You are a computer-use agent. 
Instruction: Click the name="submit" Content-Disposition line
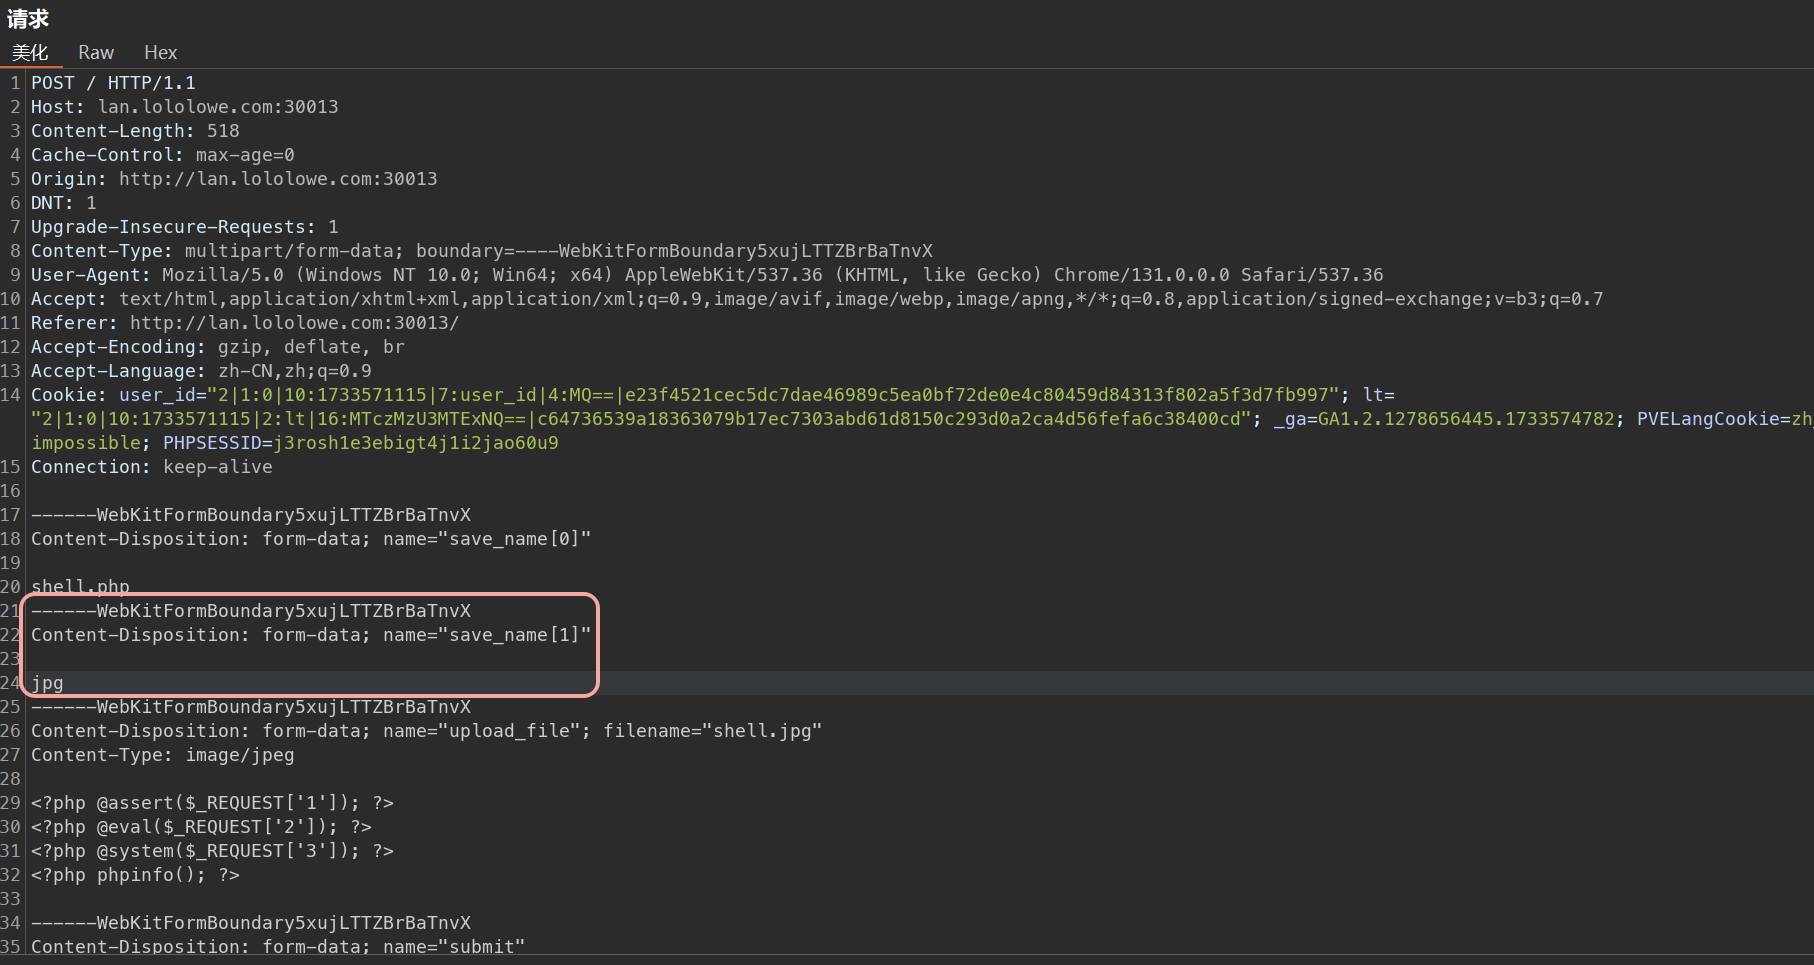278,946
